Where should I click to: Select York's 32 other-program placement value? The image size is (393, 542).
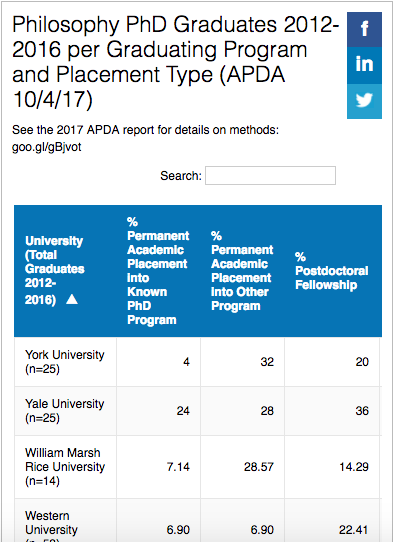pos(267,362)
